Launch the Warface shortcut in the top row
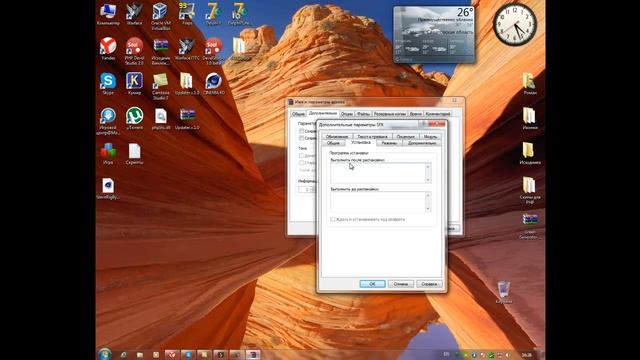 134,14
